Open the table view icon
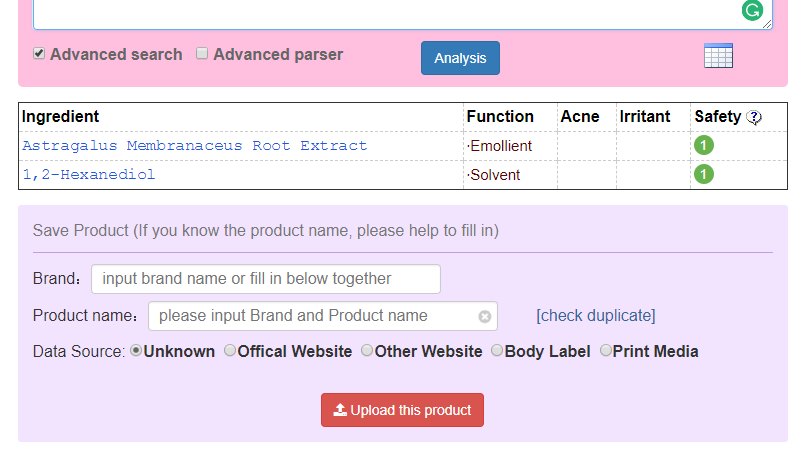 718,56
